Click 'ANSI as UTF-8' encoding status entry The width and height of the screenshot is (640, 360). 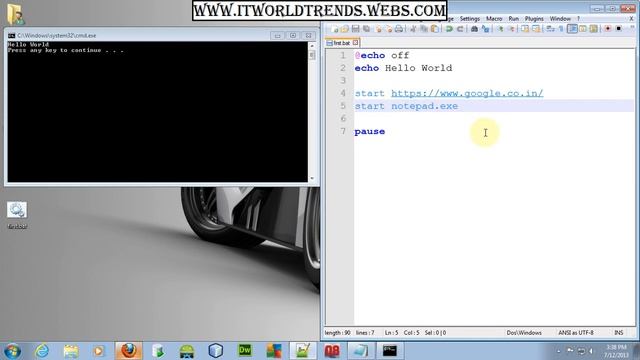click(576, 333)
